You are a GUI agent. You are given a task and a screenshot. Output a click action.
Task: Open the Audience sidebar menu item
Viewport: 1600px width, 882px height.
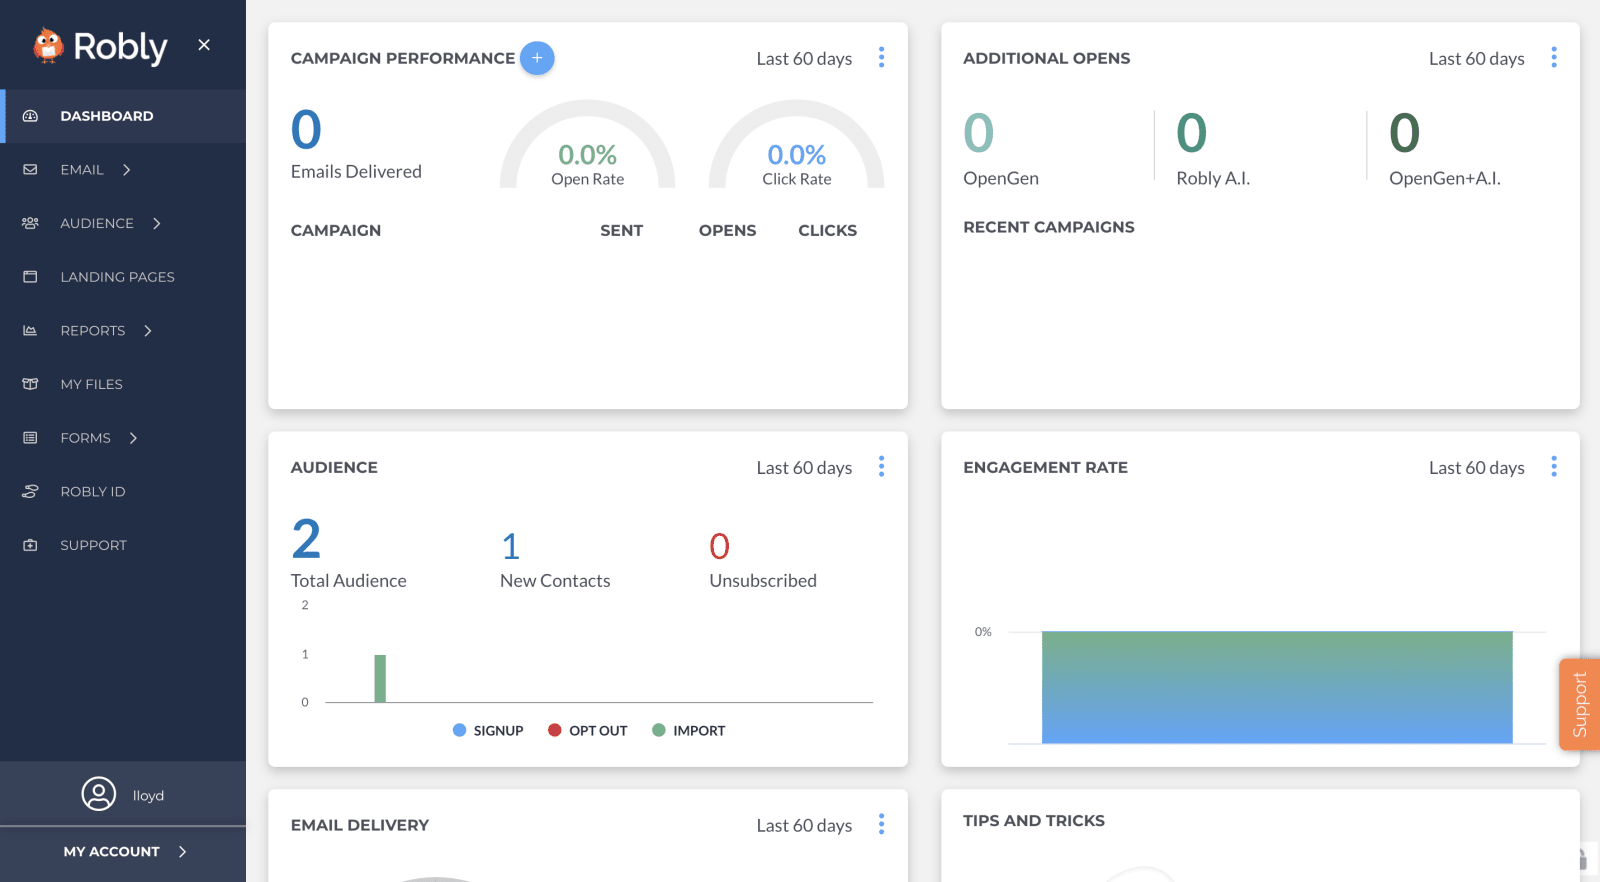click(123, 223)
